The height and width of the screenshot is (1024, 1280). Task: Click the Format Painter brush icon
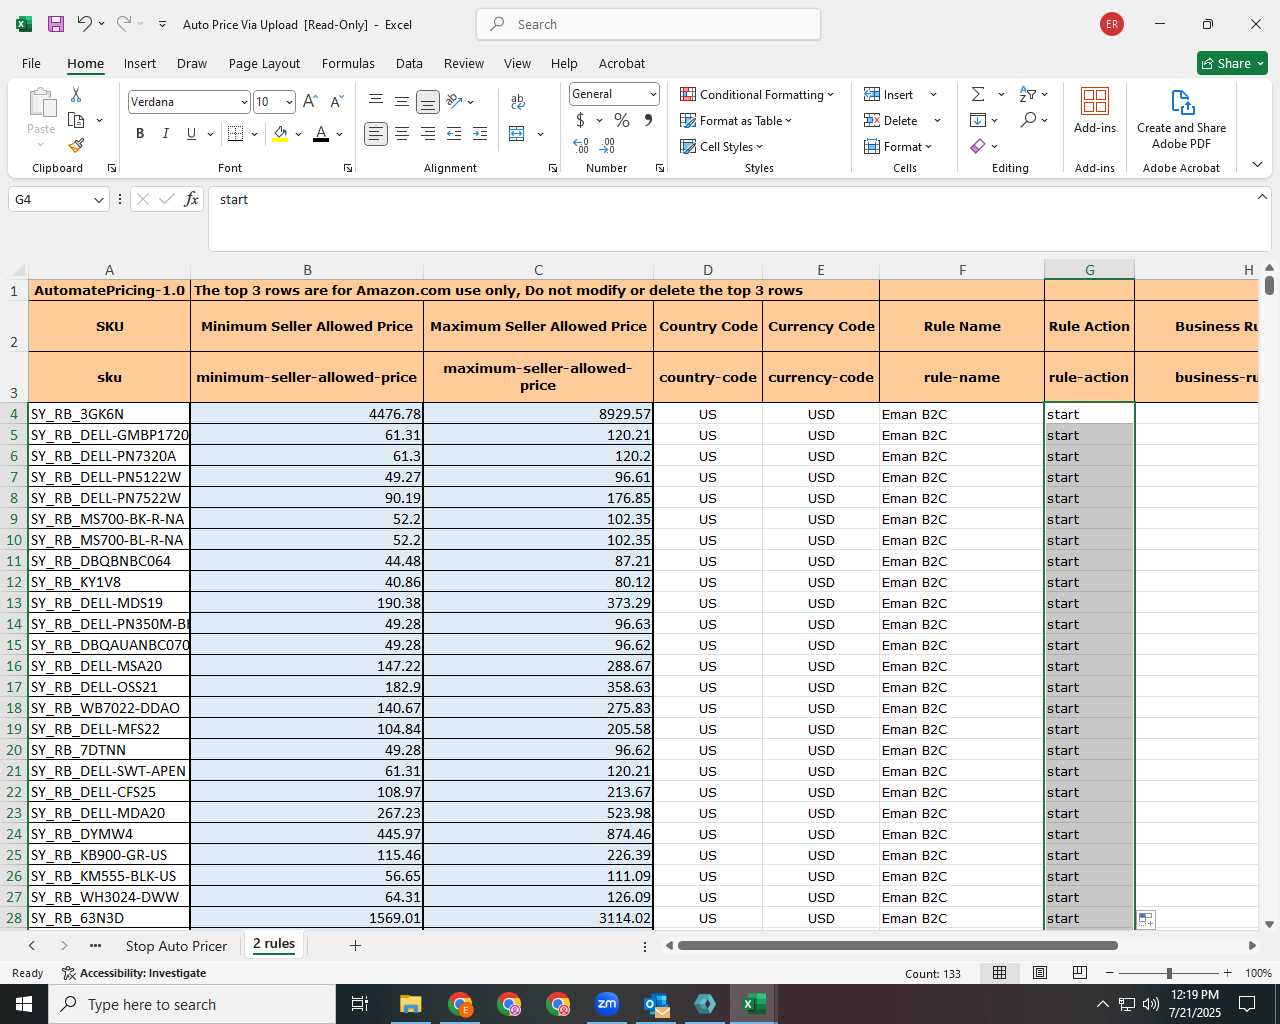tap(76, 146)
